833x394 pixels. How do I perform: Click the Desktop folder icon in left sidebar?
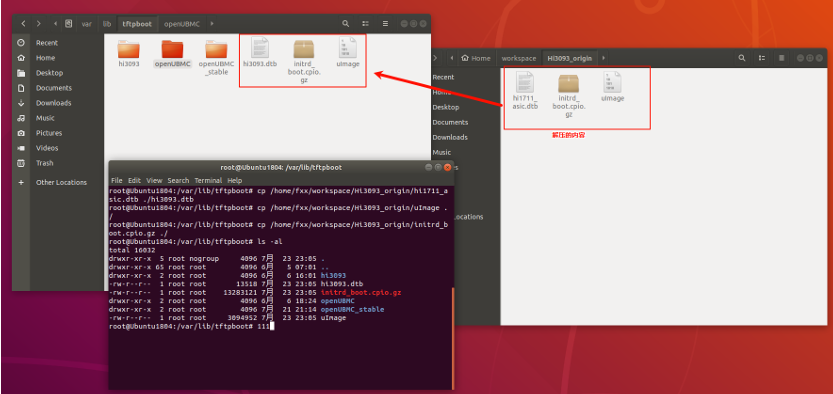click(x=21, y=73)
